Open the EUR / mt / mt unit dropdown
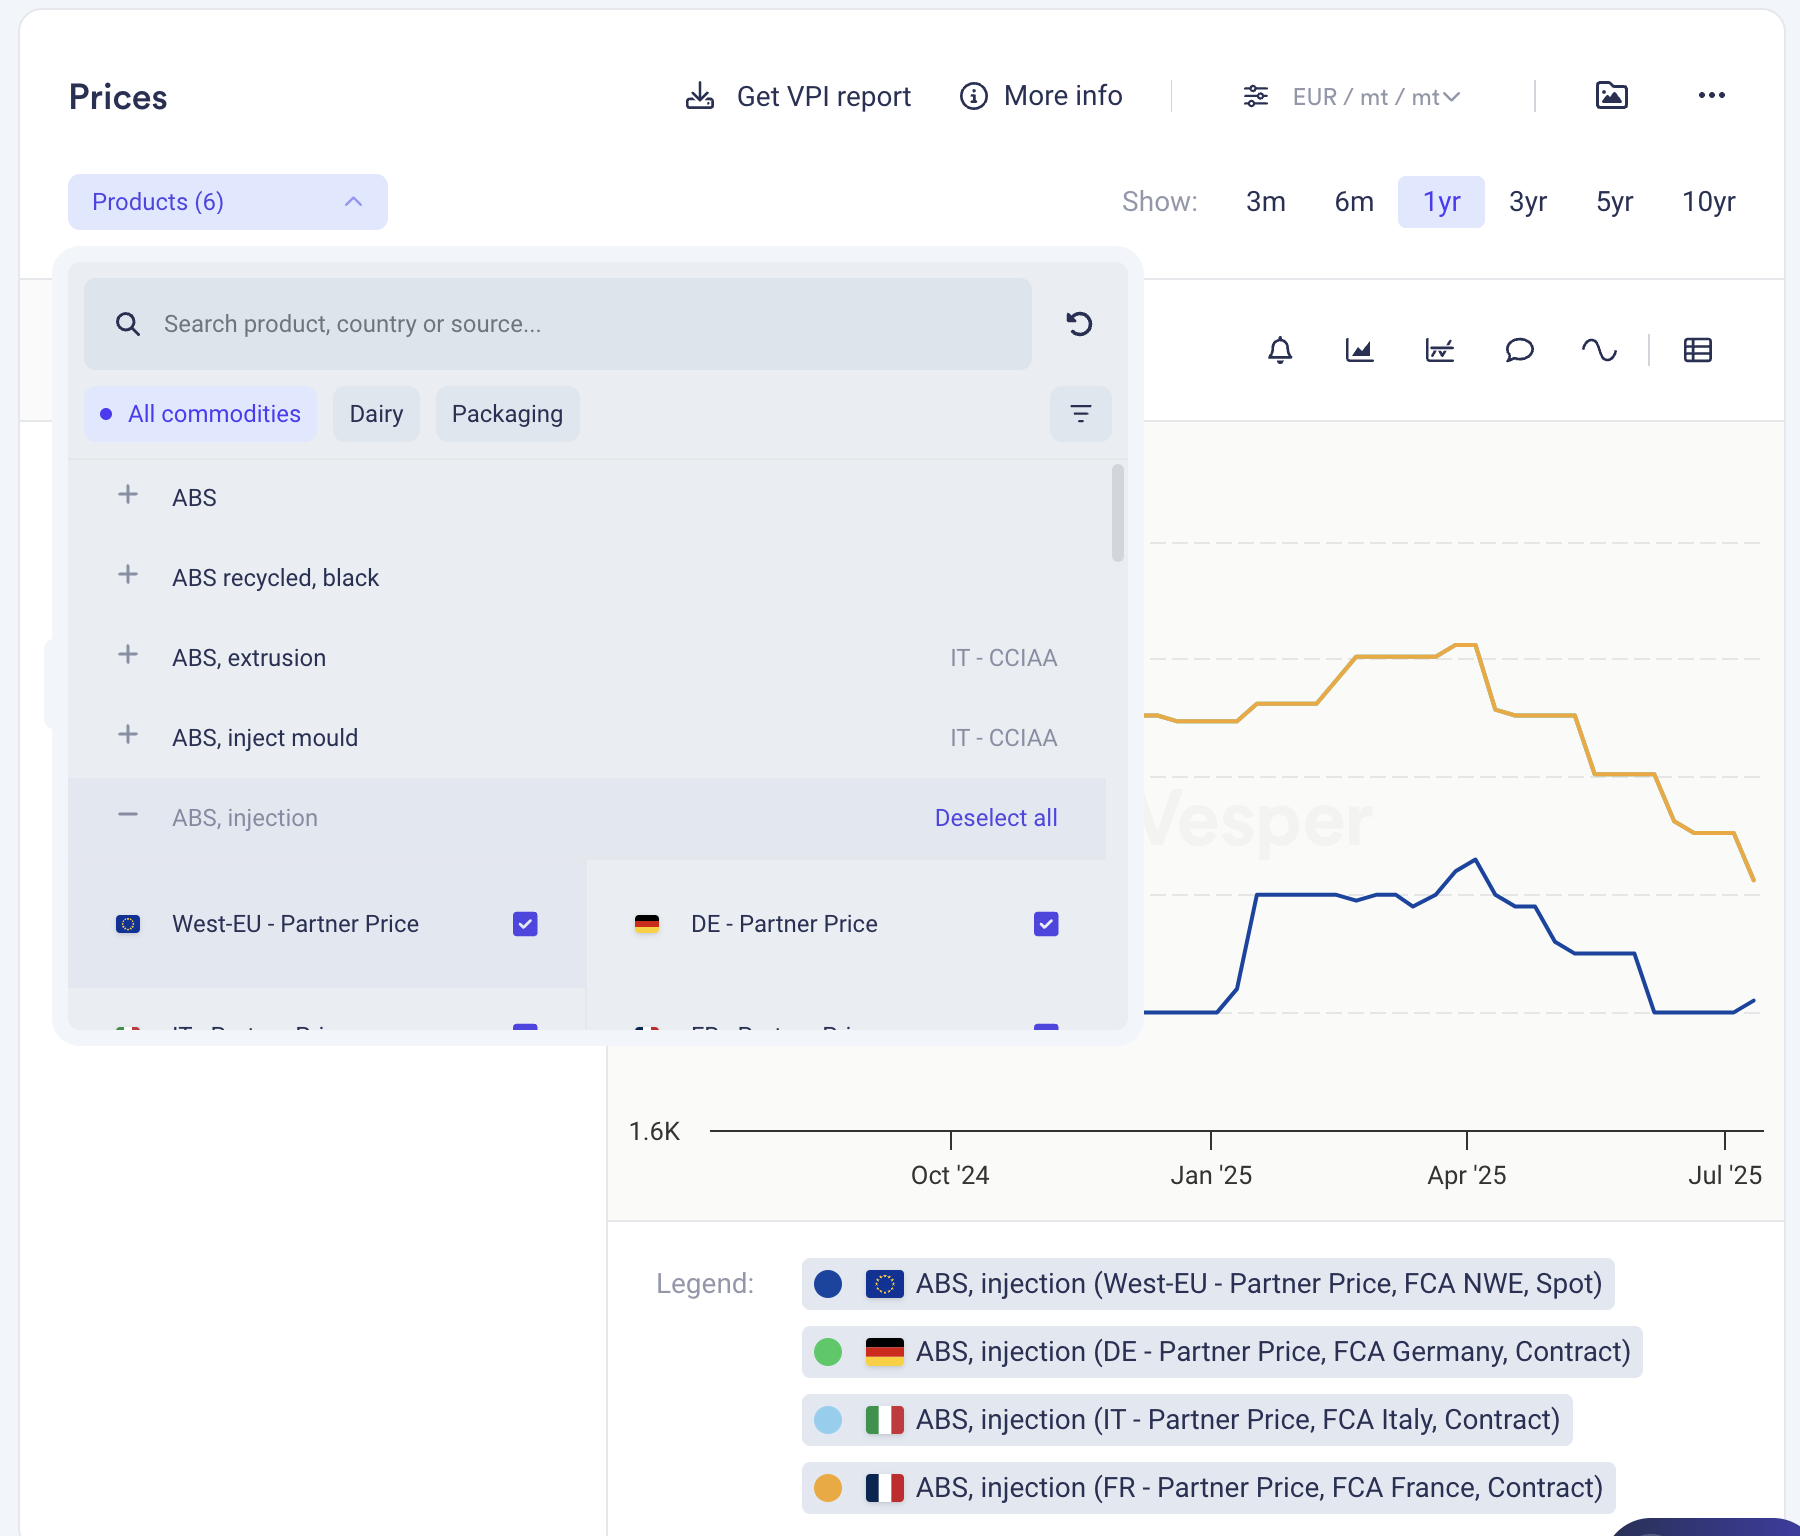The height and width of the screenshot is (1536, 1800). tap(1376, 97)
